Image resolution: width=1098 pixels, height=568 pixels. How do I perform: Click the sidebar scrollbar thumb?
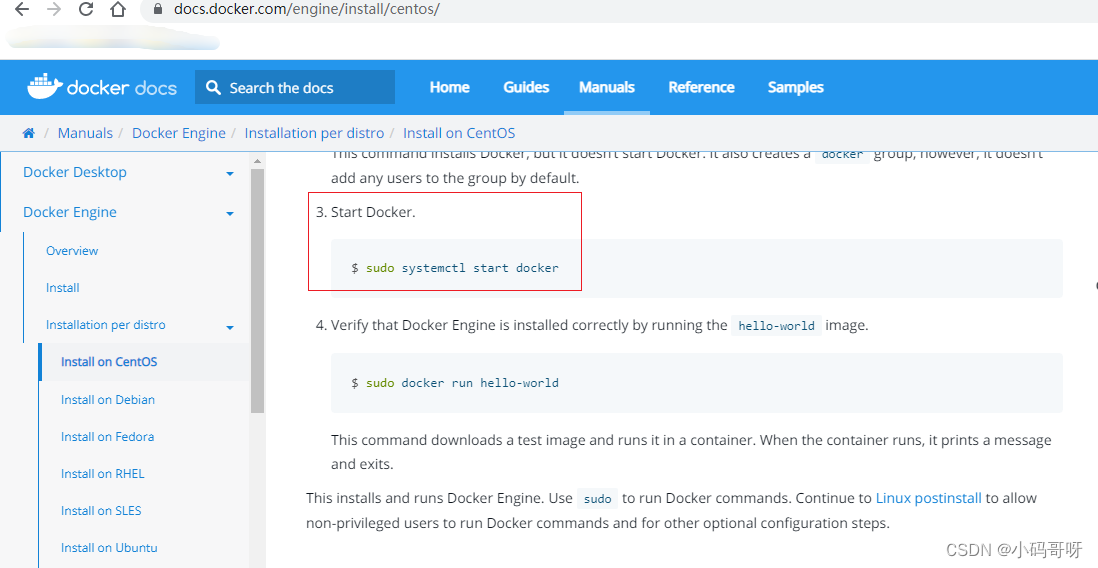[257, 291]
